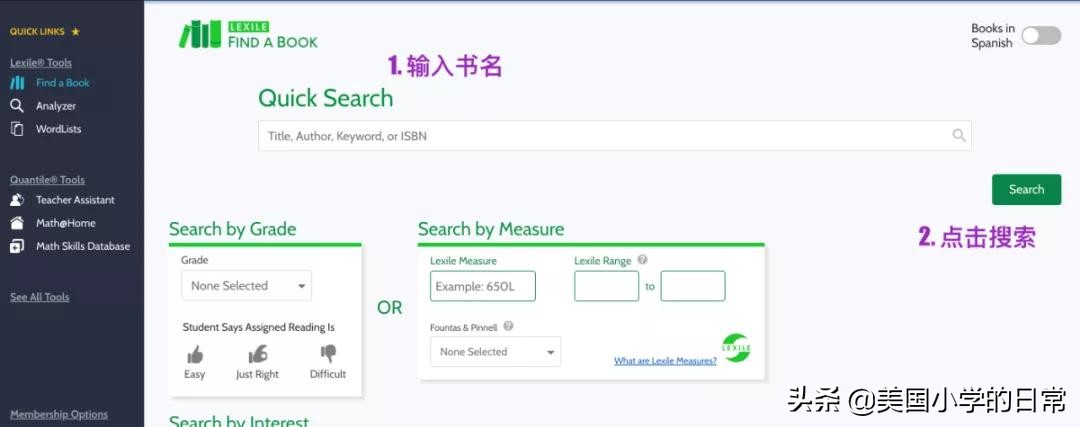
Task: Open the See All Tools link
Action: (x=39, y=298)
